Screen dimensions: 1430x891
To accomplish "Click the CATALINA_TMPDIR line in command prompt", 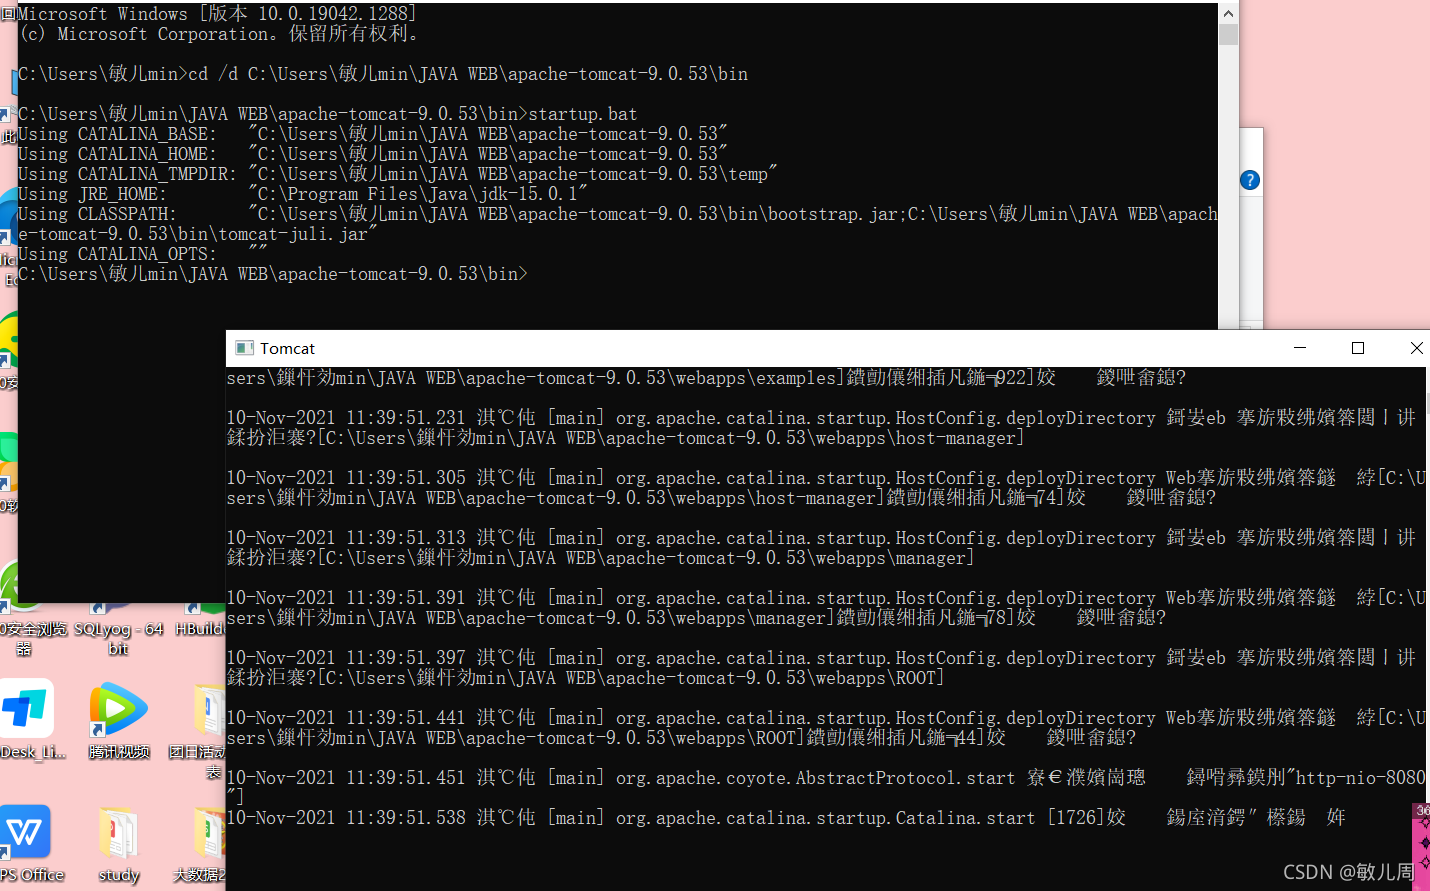I will tap(398, 174).
